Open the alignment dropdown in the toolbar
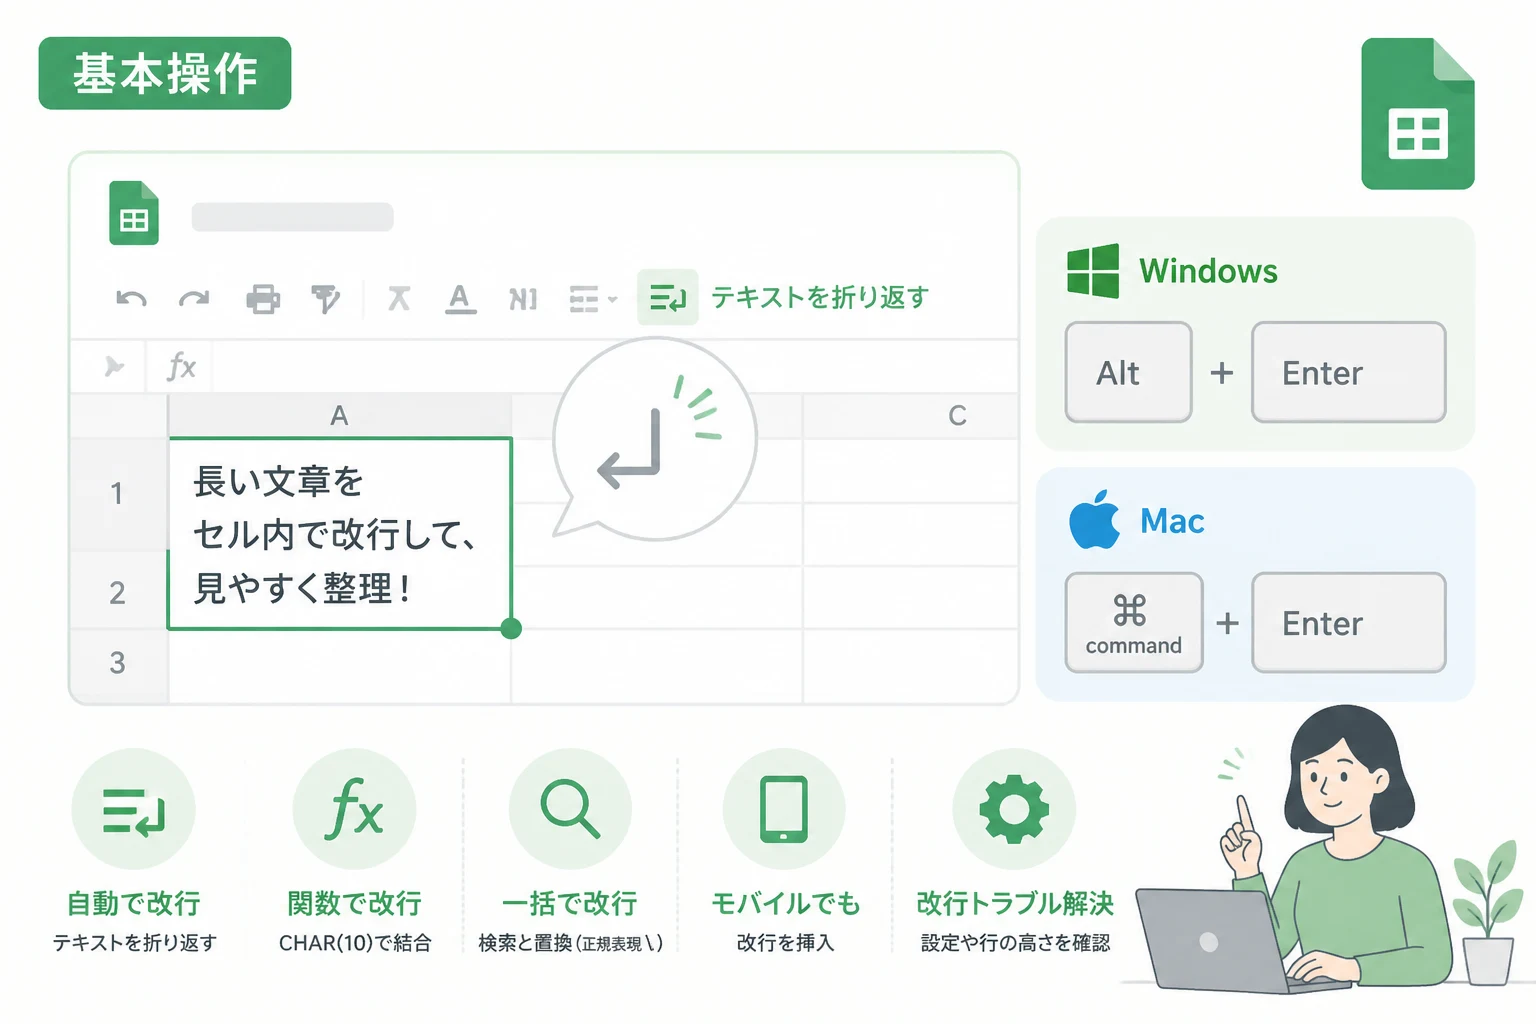This screenshot has width=1536, height=1024. pyautogui.click(x=593, y=299)
